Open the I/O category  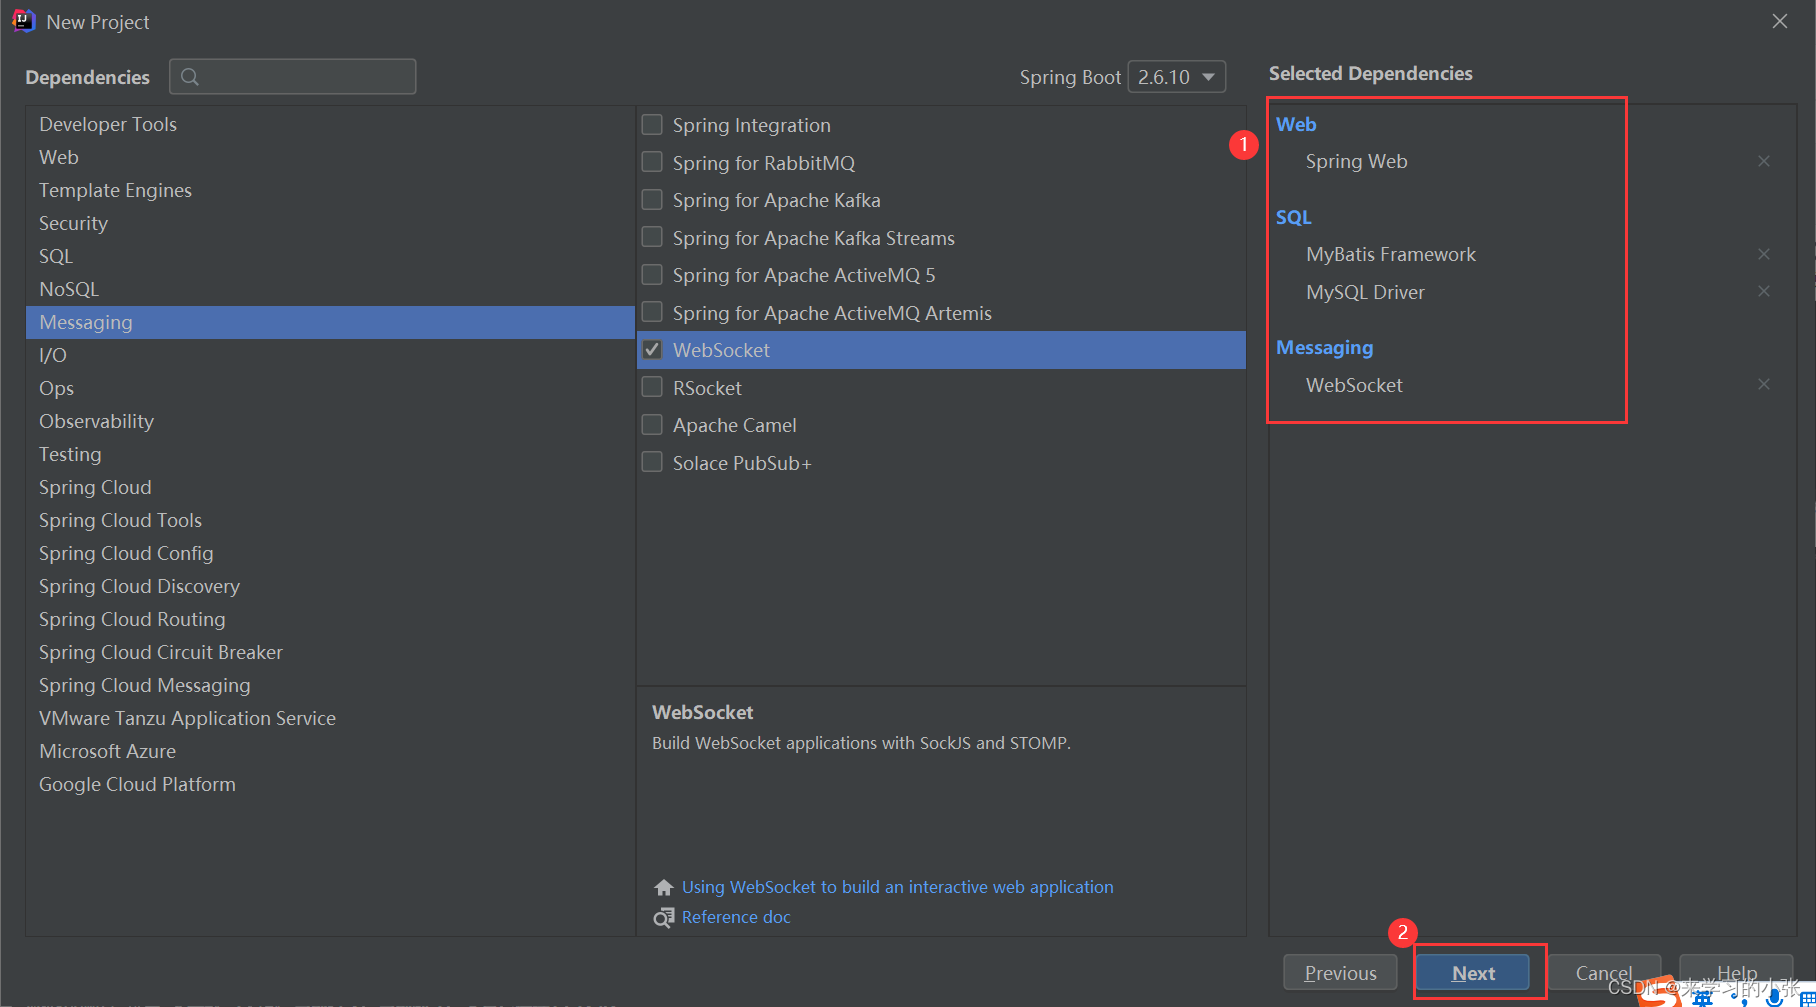pos(330,355)
